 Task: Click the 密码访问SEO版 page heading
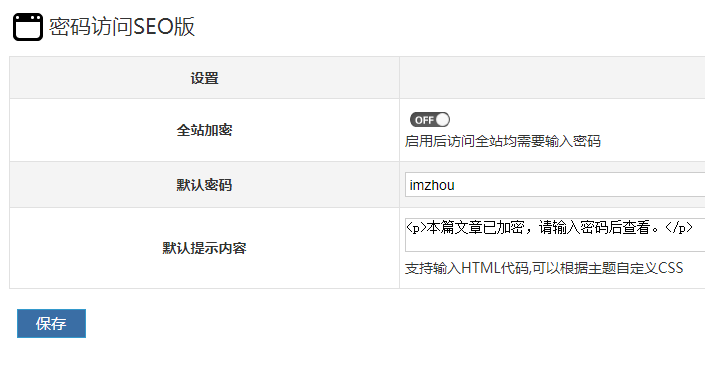click(x=122, y=27)
